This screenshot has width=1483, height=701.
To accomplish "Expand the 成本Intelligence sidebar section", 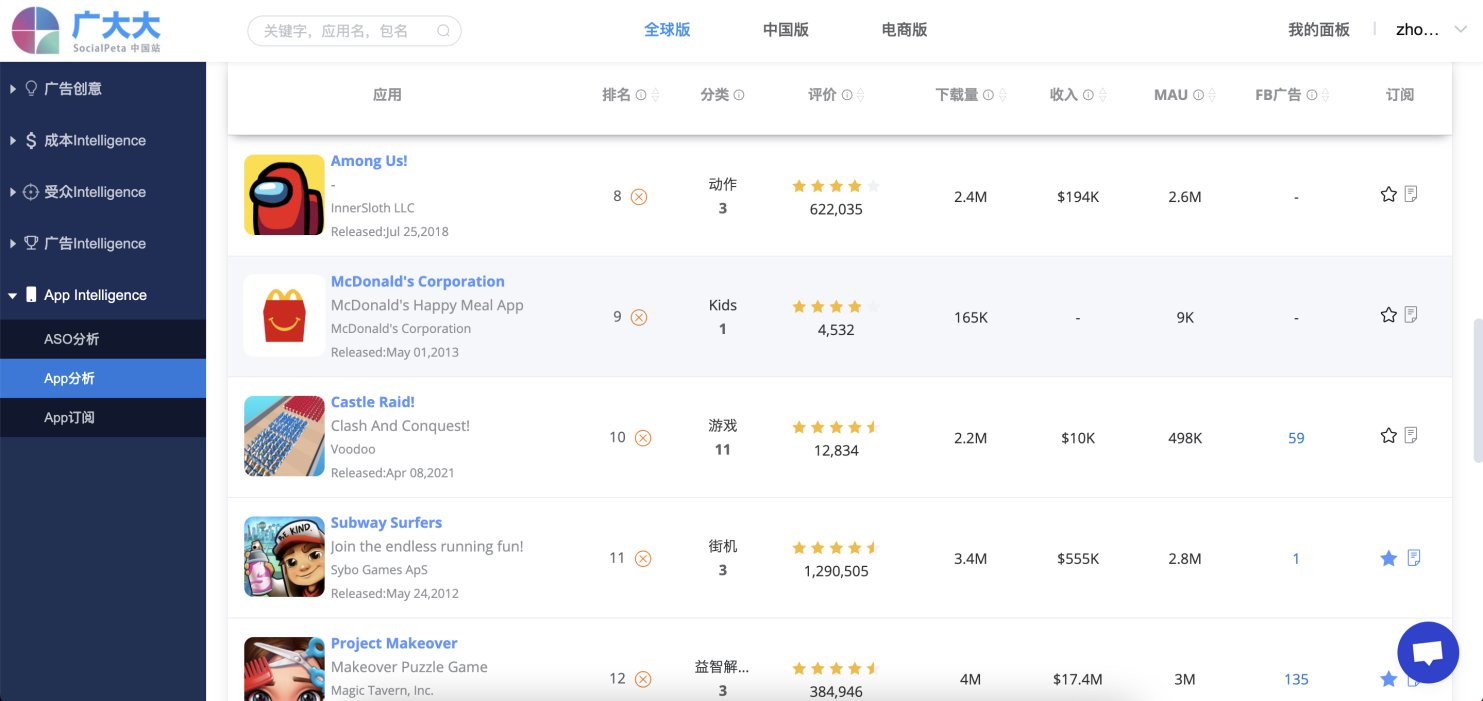I will [103, 140].
